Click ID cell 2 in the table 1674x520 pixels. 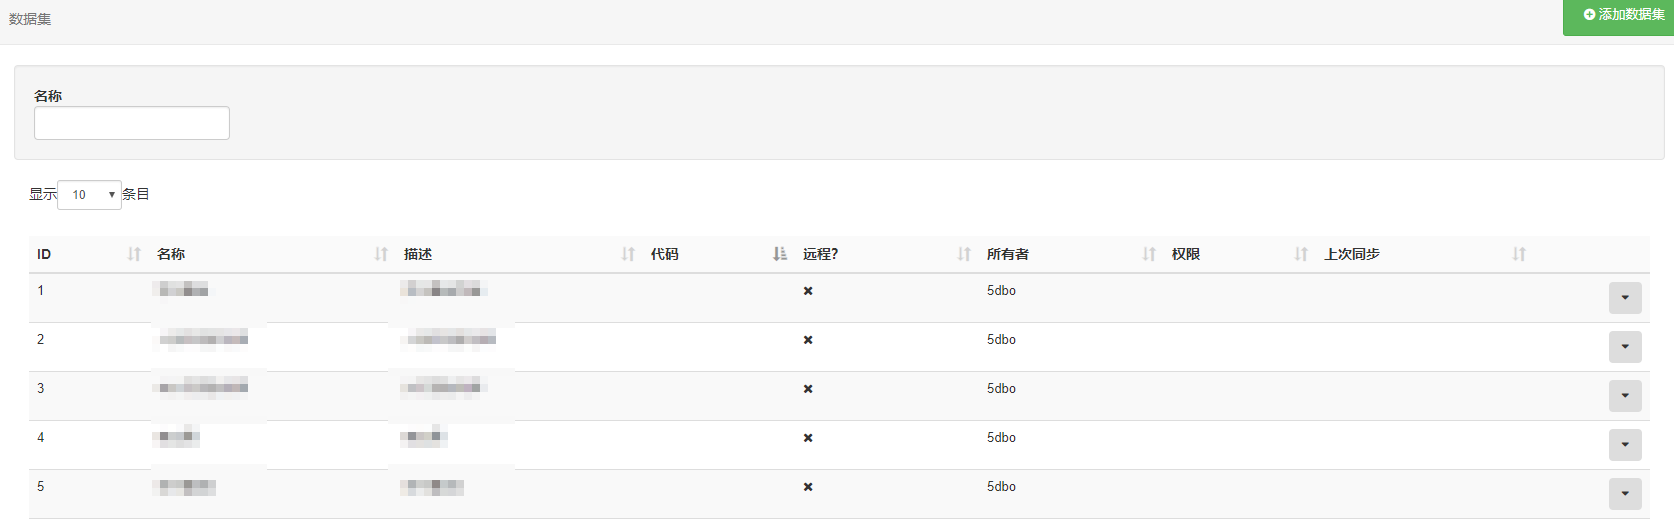[x=41, y=340]
